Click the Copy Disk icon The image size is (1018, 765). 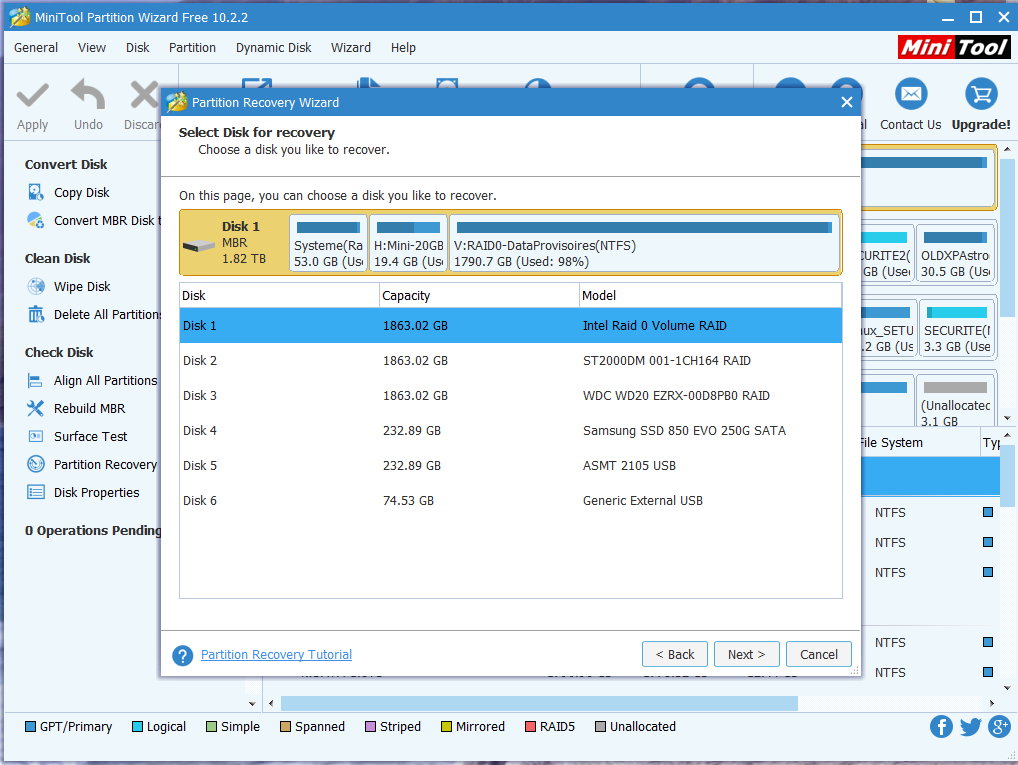pyautogui.click(x=35, y=192)
